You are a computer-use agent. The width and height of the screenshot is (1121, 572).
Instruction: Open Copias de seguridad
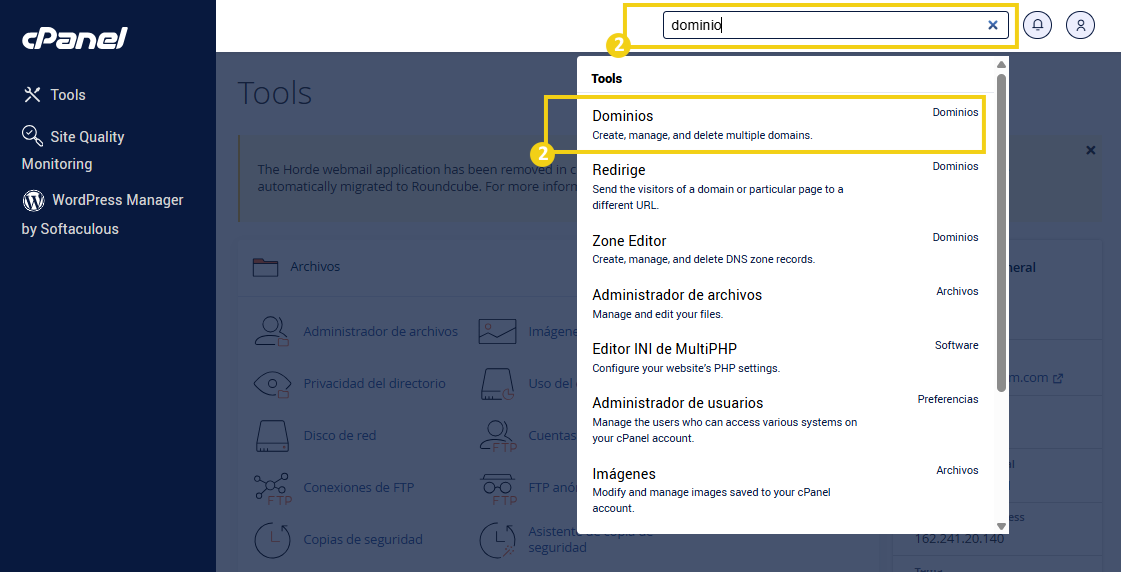(363, 539)
